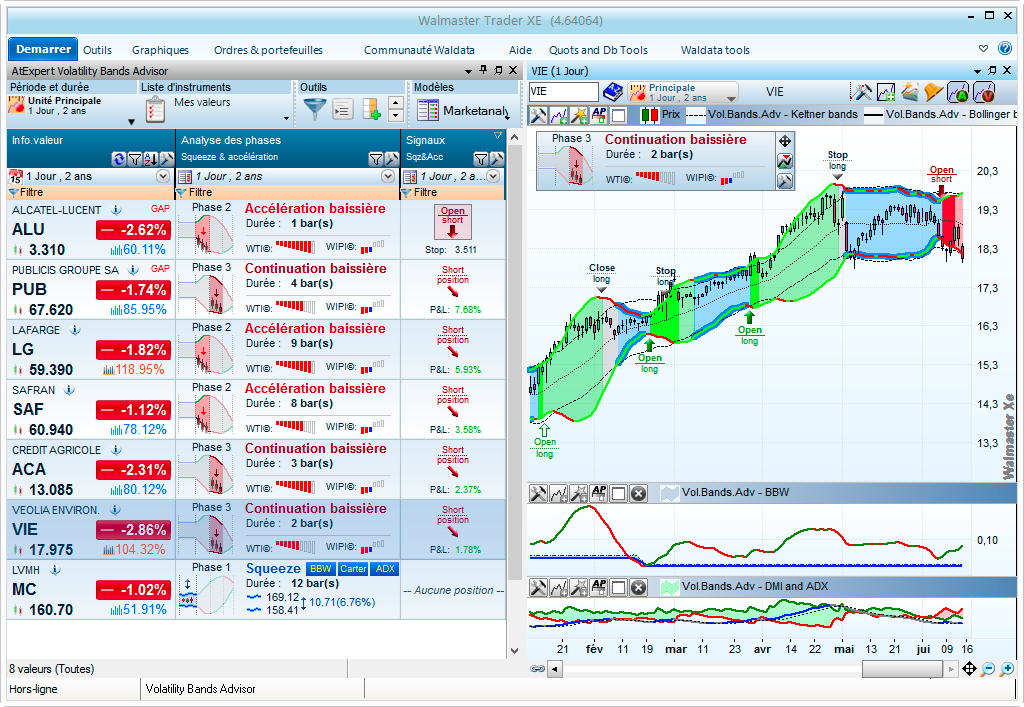
Task: Click the chart trend icon on Phase 3 overlay
Action: point(785,161)
